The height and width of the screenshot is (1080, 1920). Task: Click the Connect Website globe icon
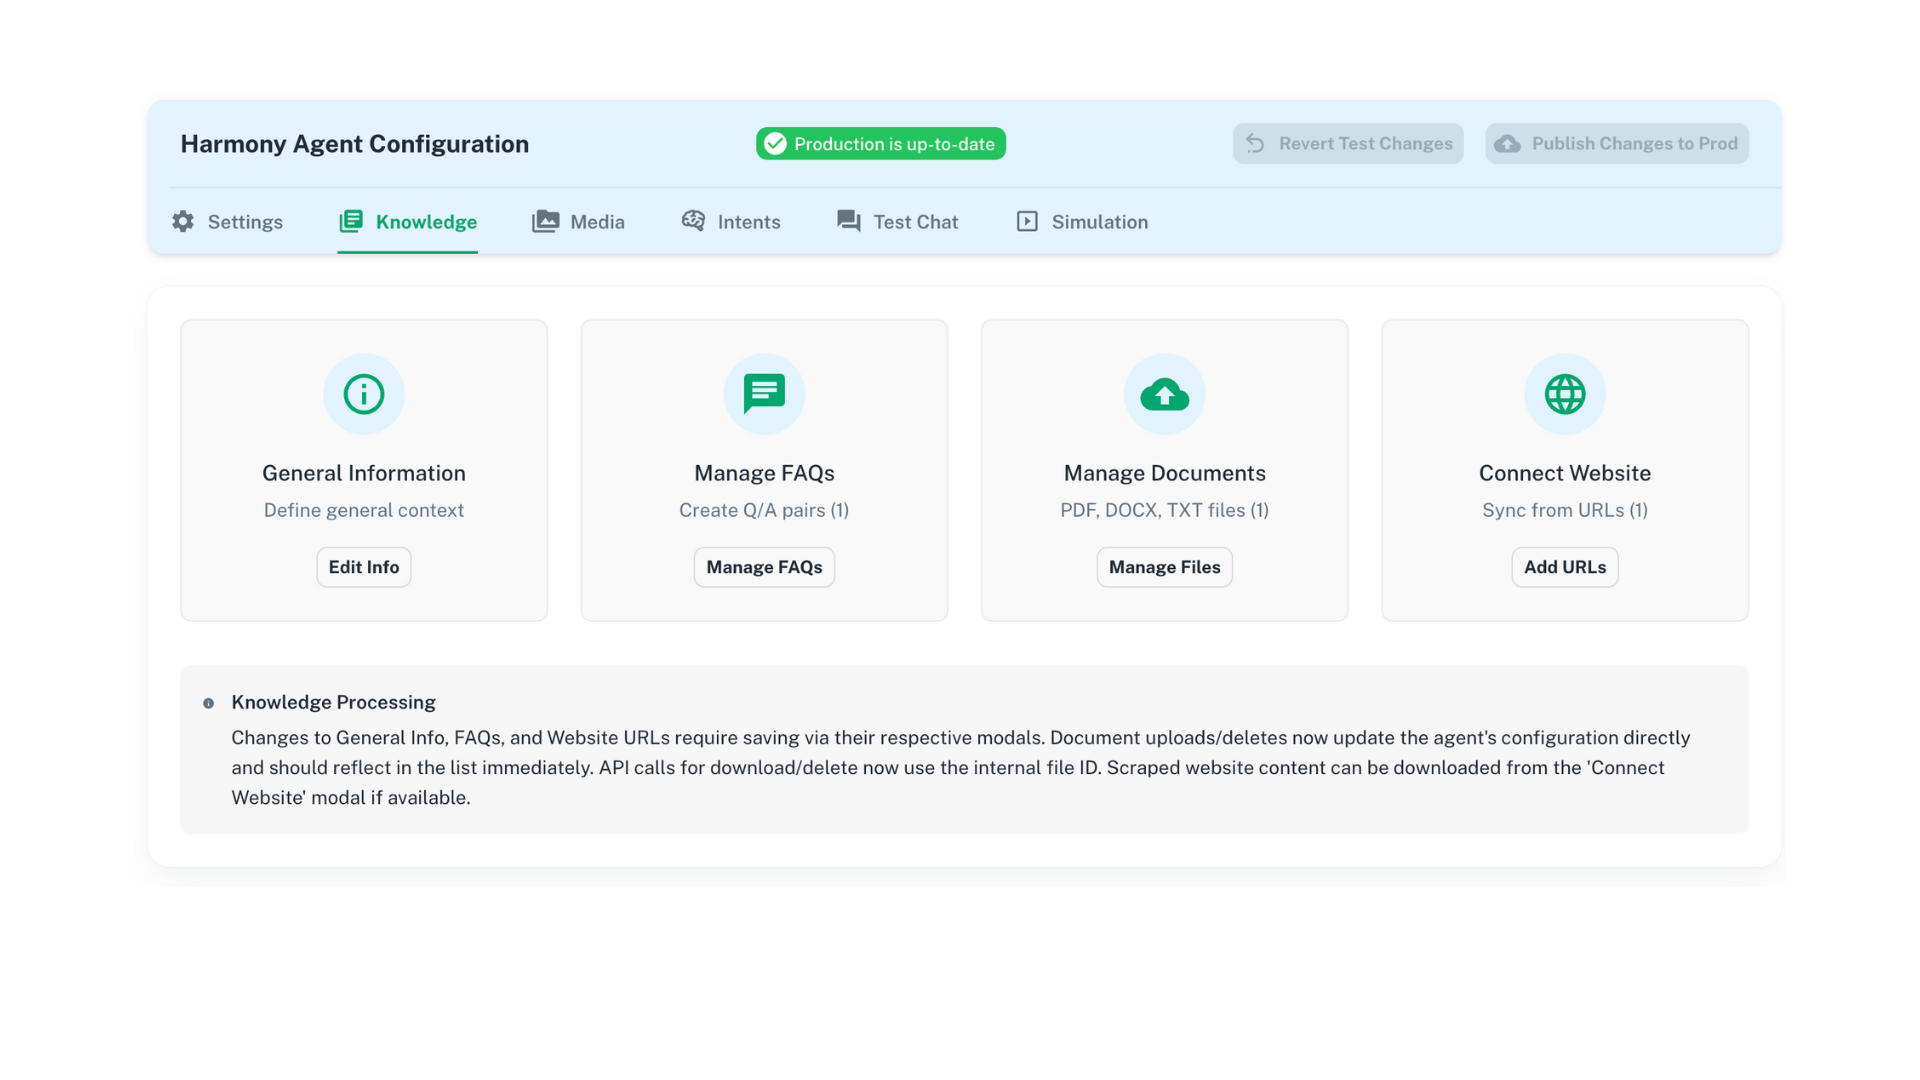coord(1565,394)
